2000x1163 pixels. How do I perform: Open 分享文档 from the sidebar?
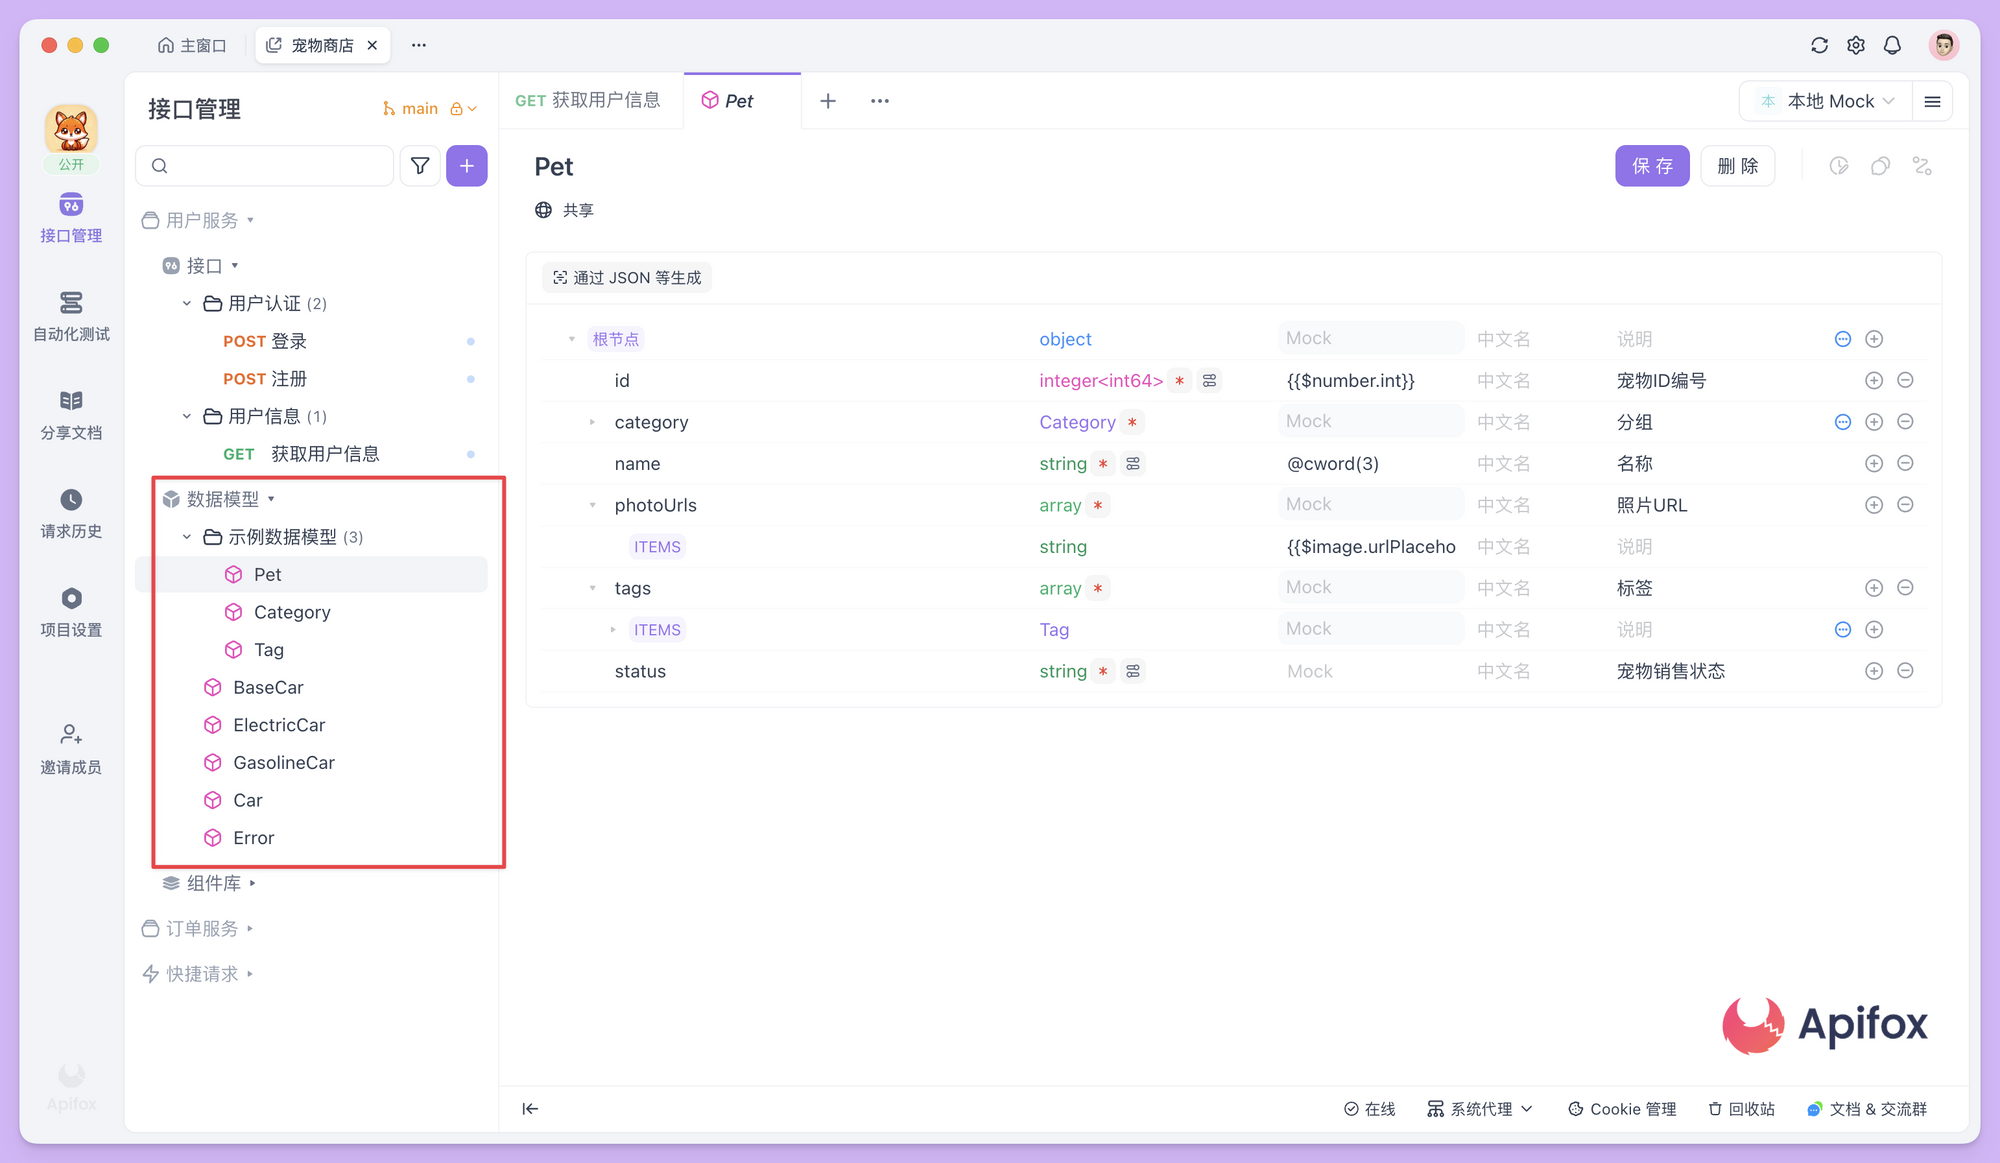pos(70,413)
